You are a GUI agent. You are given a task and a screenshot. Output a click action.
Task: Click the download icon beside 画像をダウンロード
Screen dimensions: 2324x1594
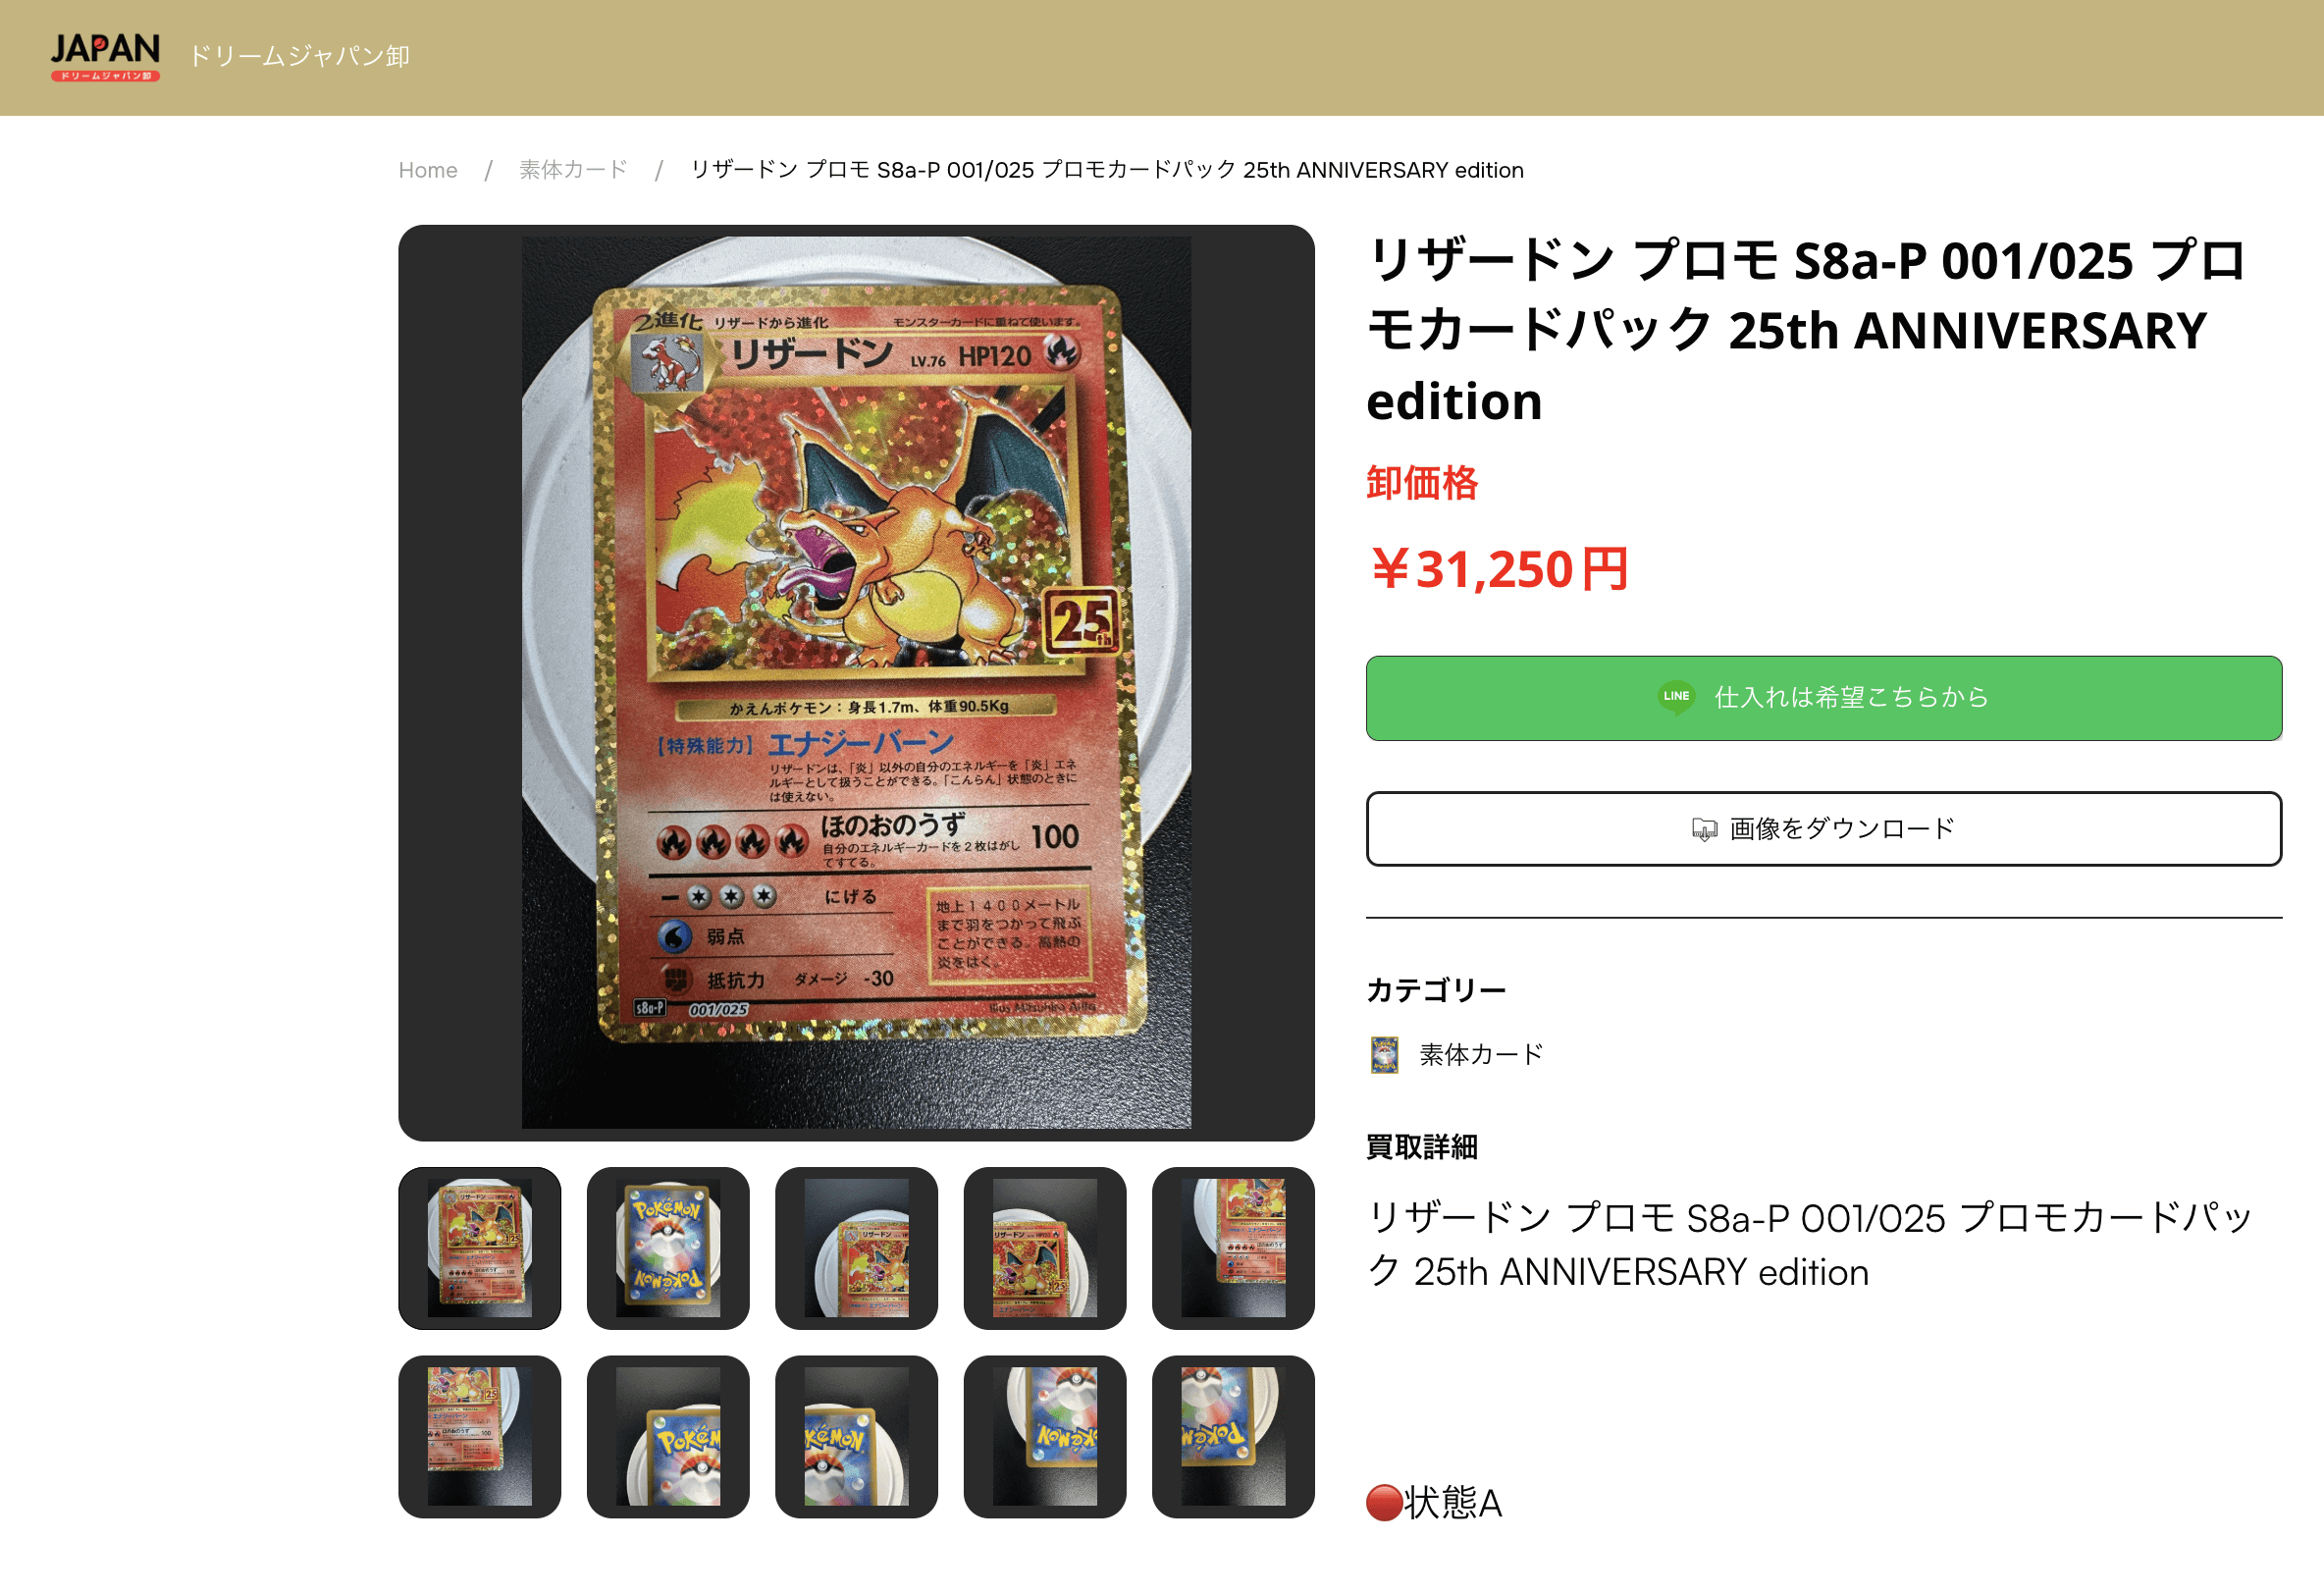pyautogui.click(x=1703, y=829)
